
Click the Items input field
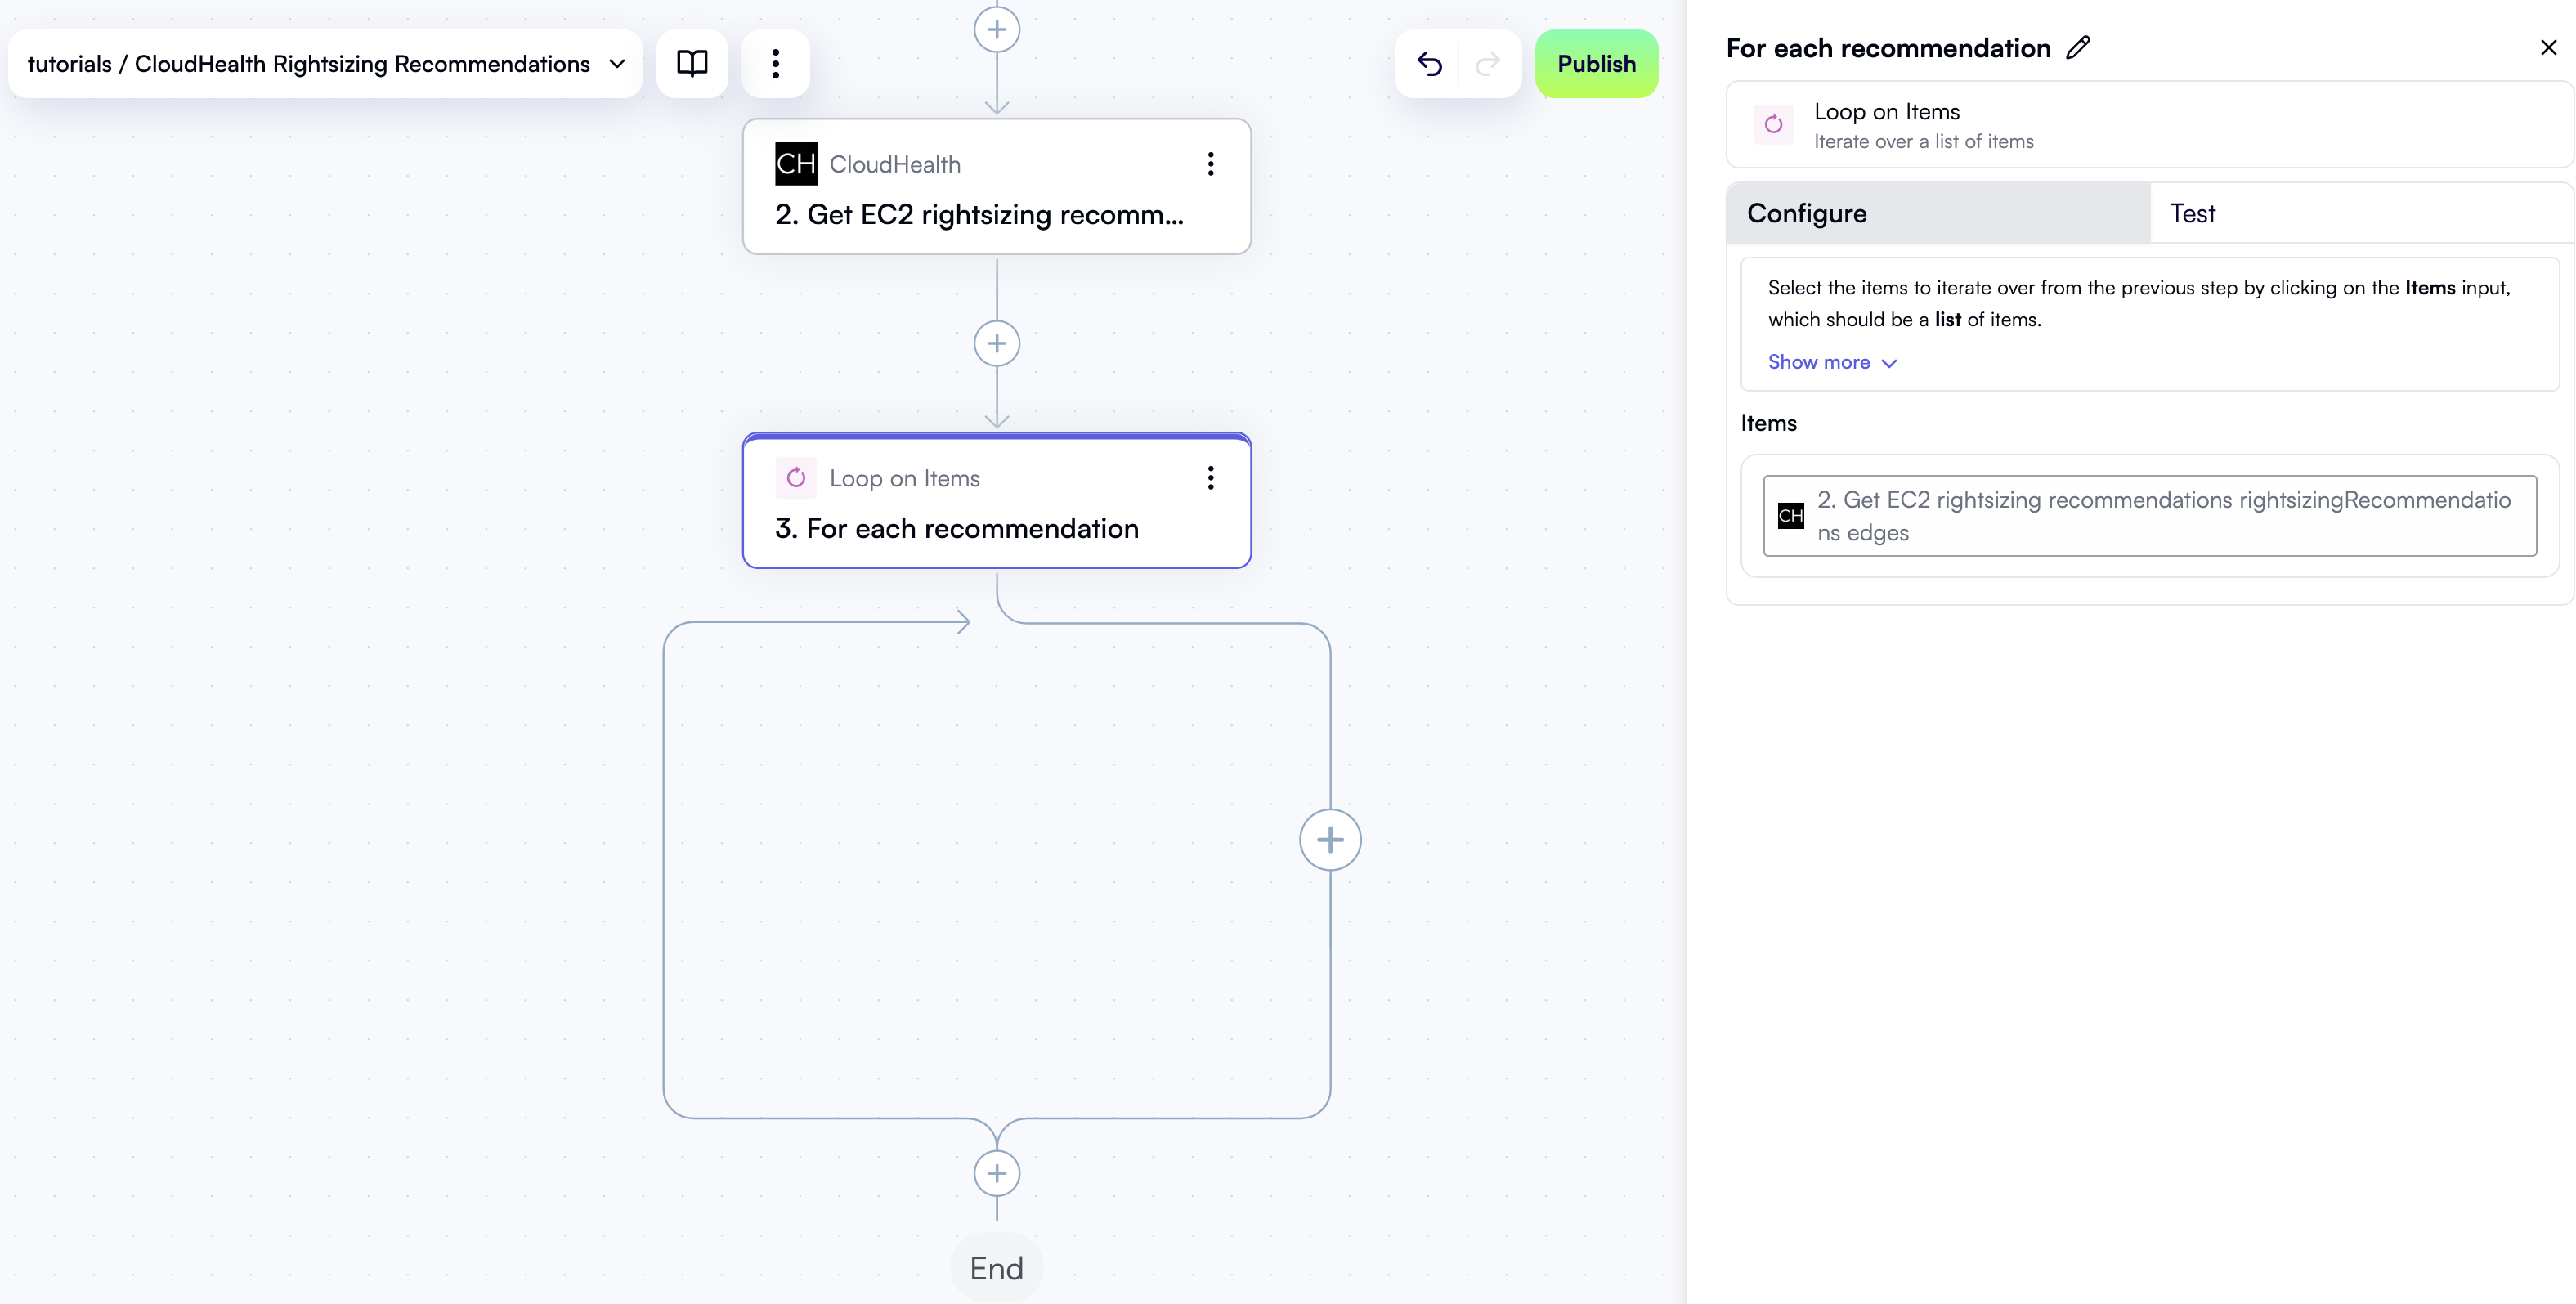click(x=2150, y=515)
